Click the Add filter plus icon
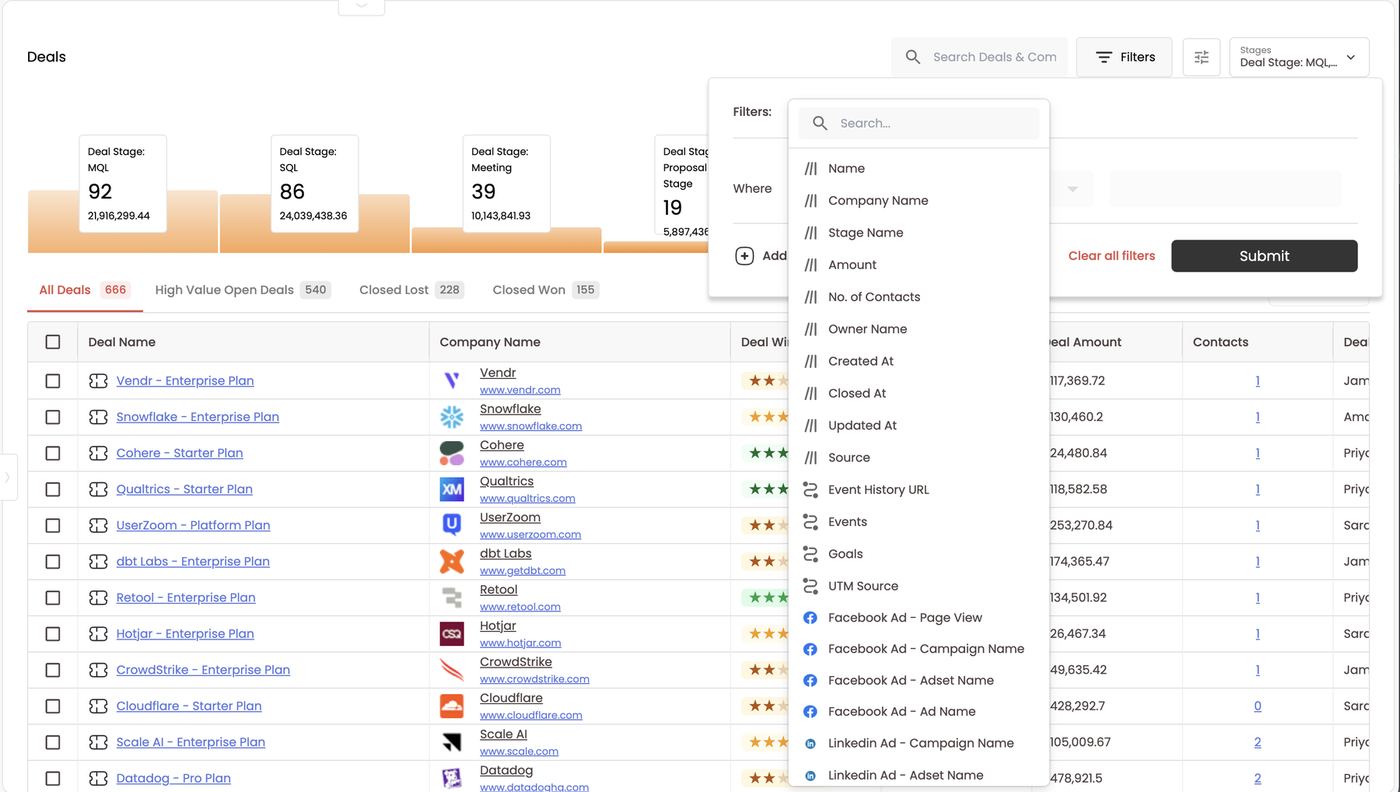 tap(744, 256)
